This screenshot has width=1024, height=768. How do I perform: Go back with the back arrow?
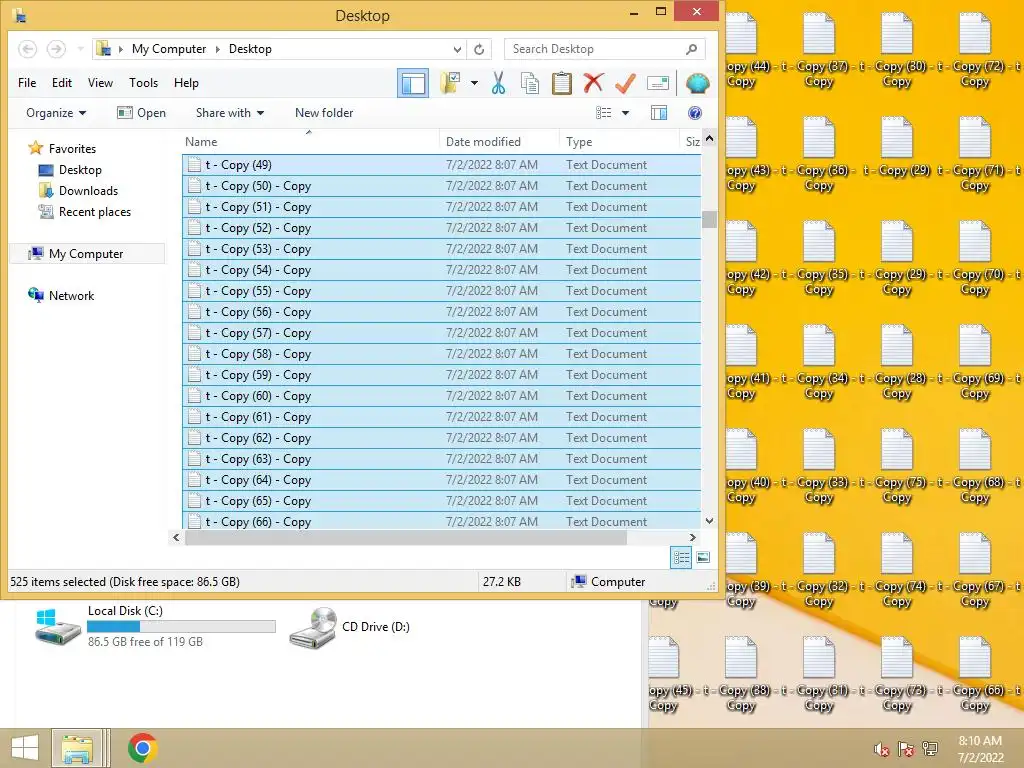pyautogui.click(x=27, y=49)
